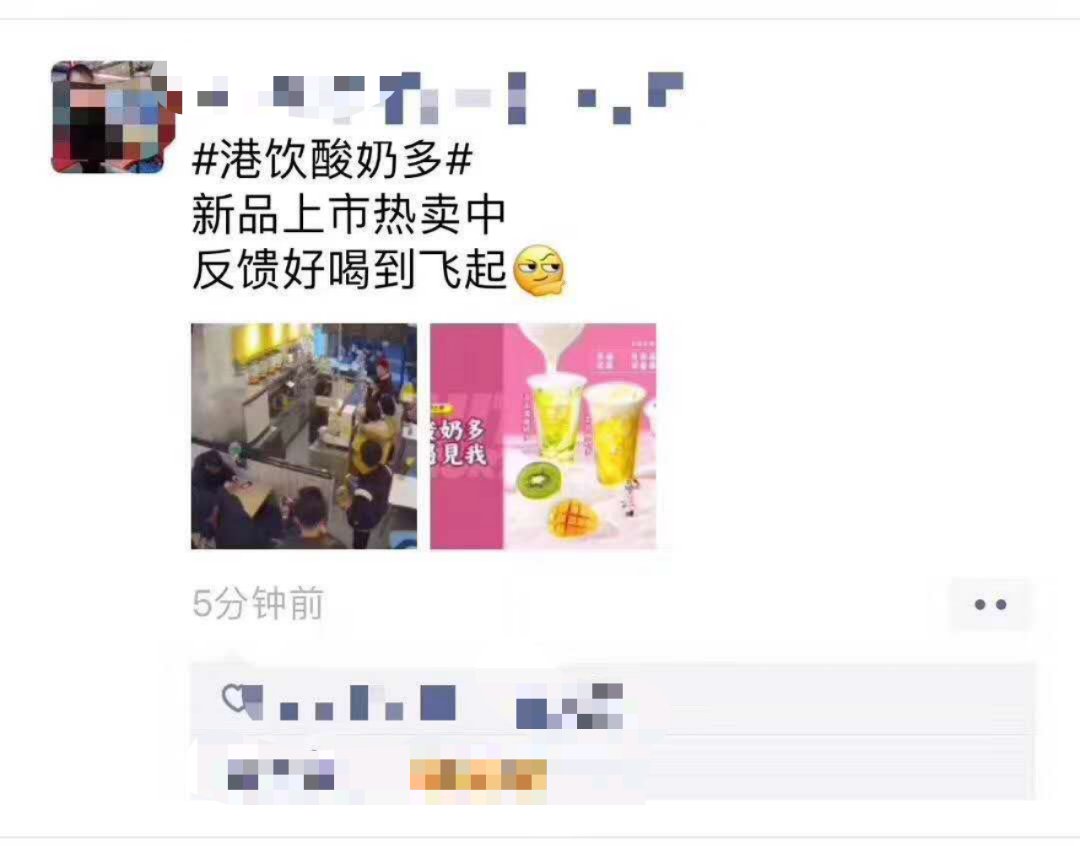1080x846 pixels.
Task: Click the text line 新品上市热卖中
Action: [x=349, y=215]
